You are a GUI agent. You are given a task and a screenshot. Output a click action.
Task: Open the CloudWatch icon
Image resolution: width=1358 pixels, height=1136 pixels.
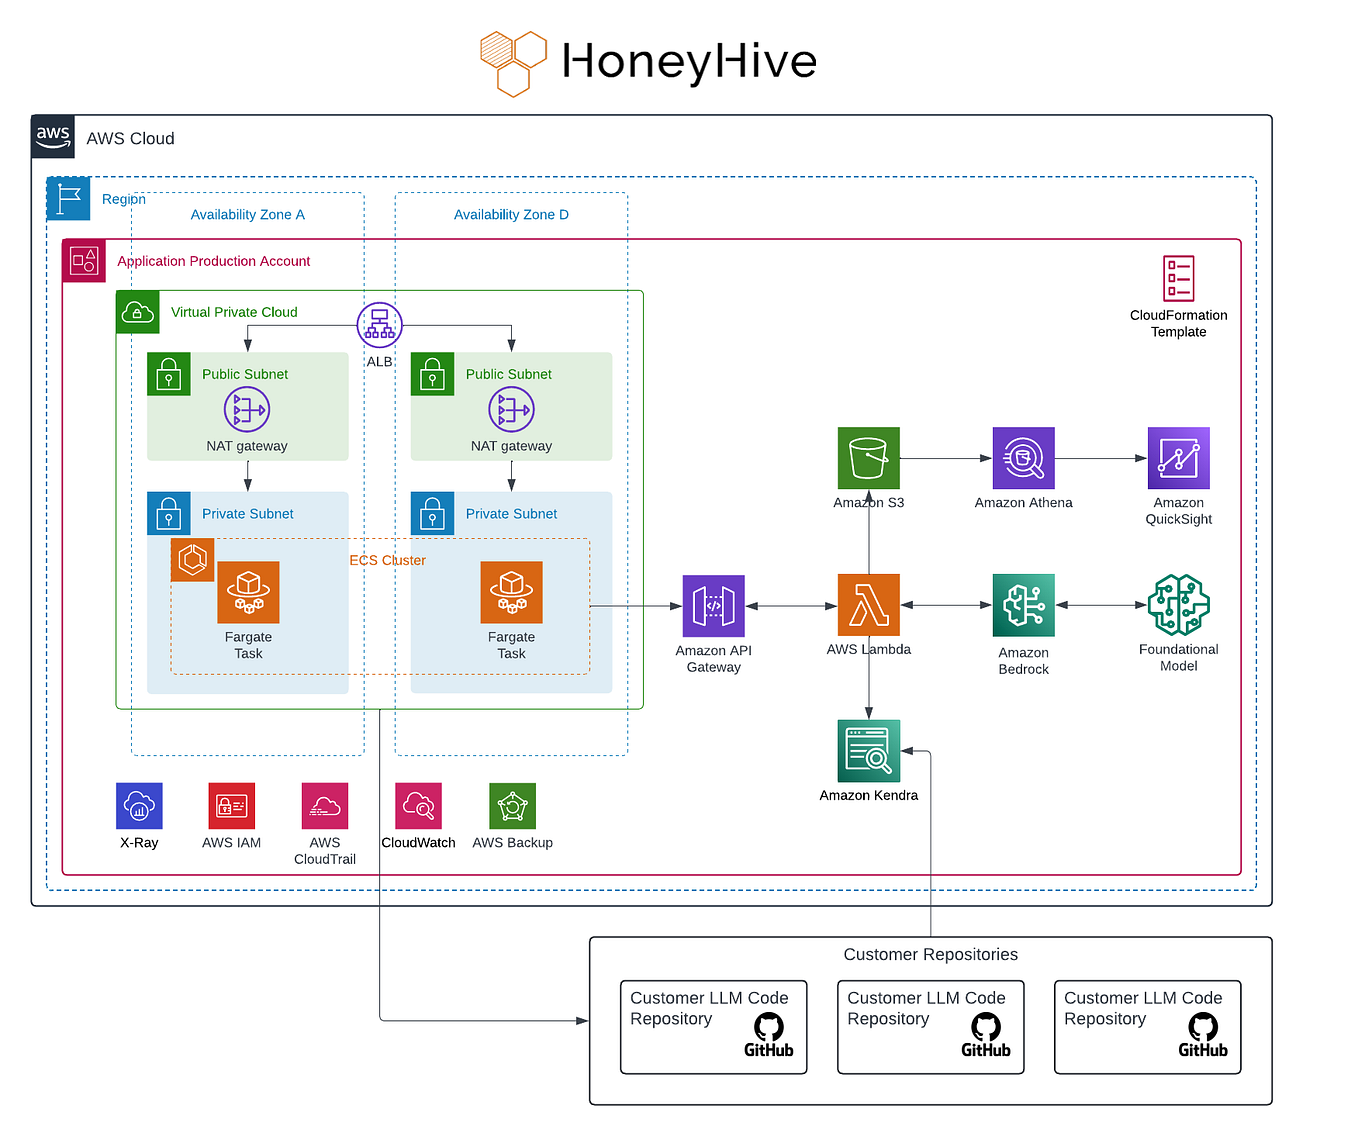[x=418, y=806]
